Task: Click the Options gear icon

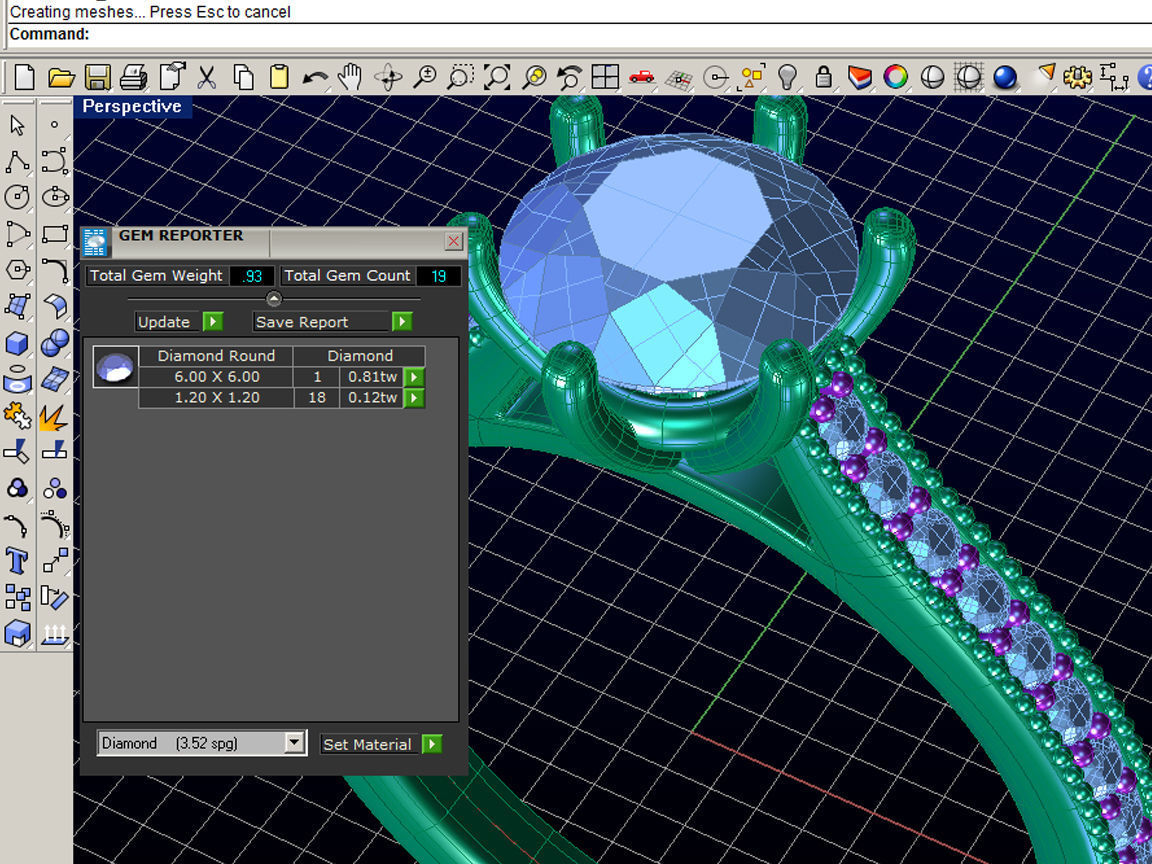Action: coord(1077,76)
